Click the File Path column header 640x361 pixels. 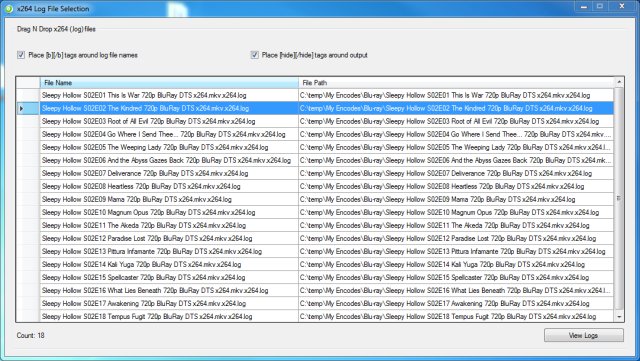(x=456, y=82)
